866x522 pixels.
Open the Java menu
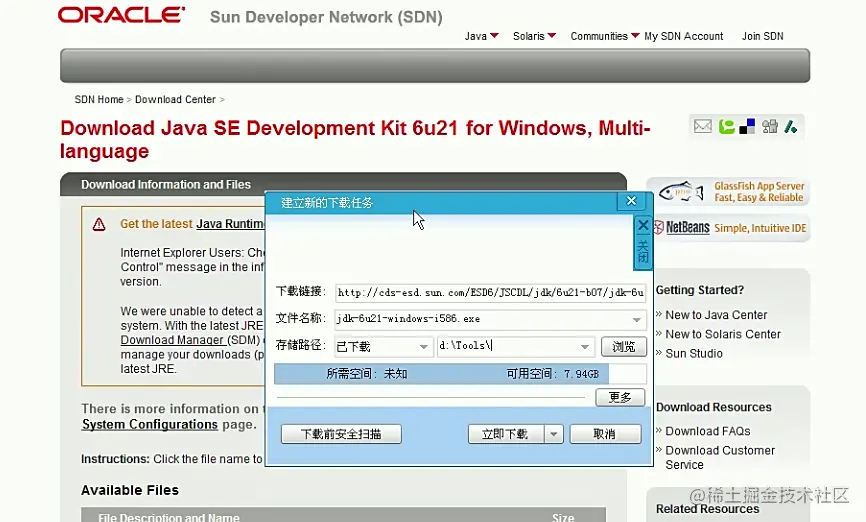pos(481,36)
